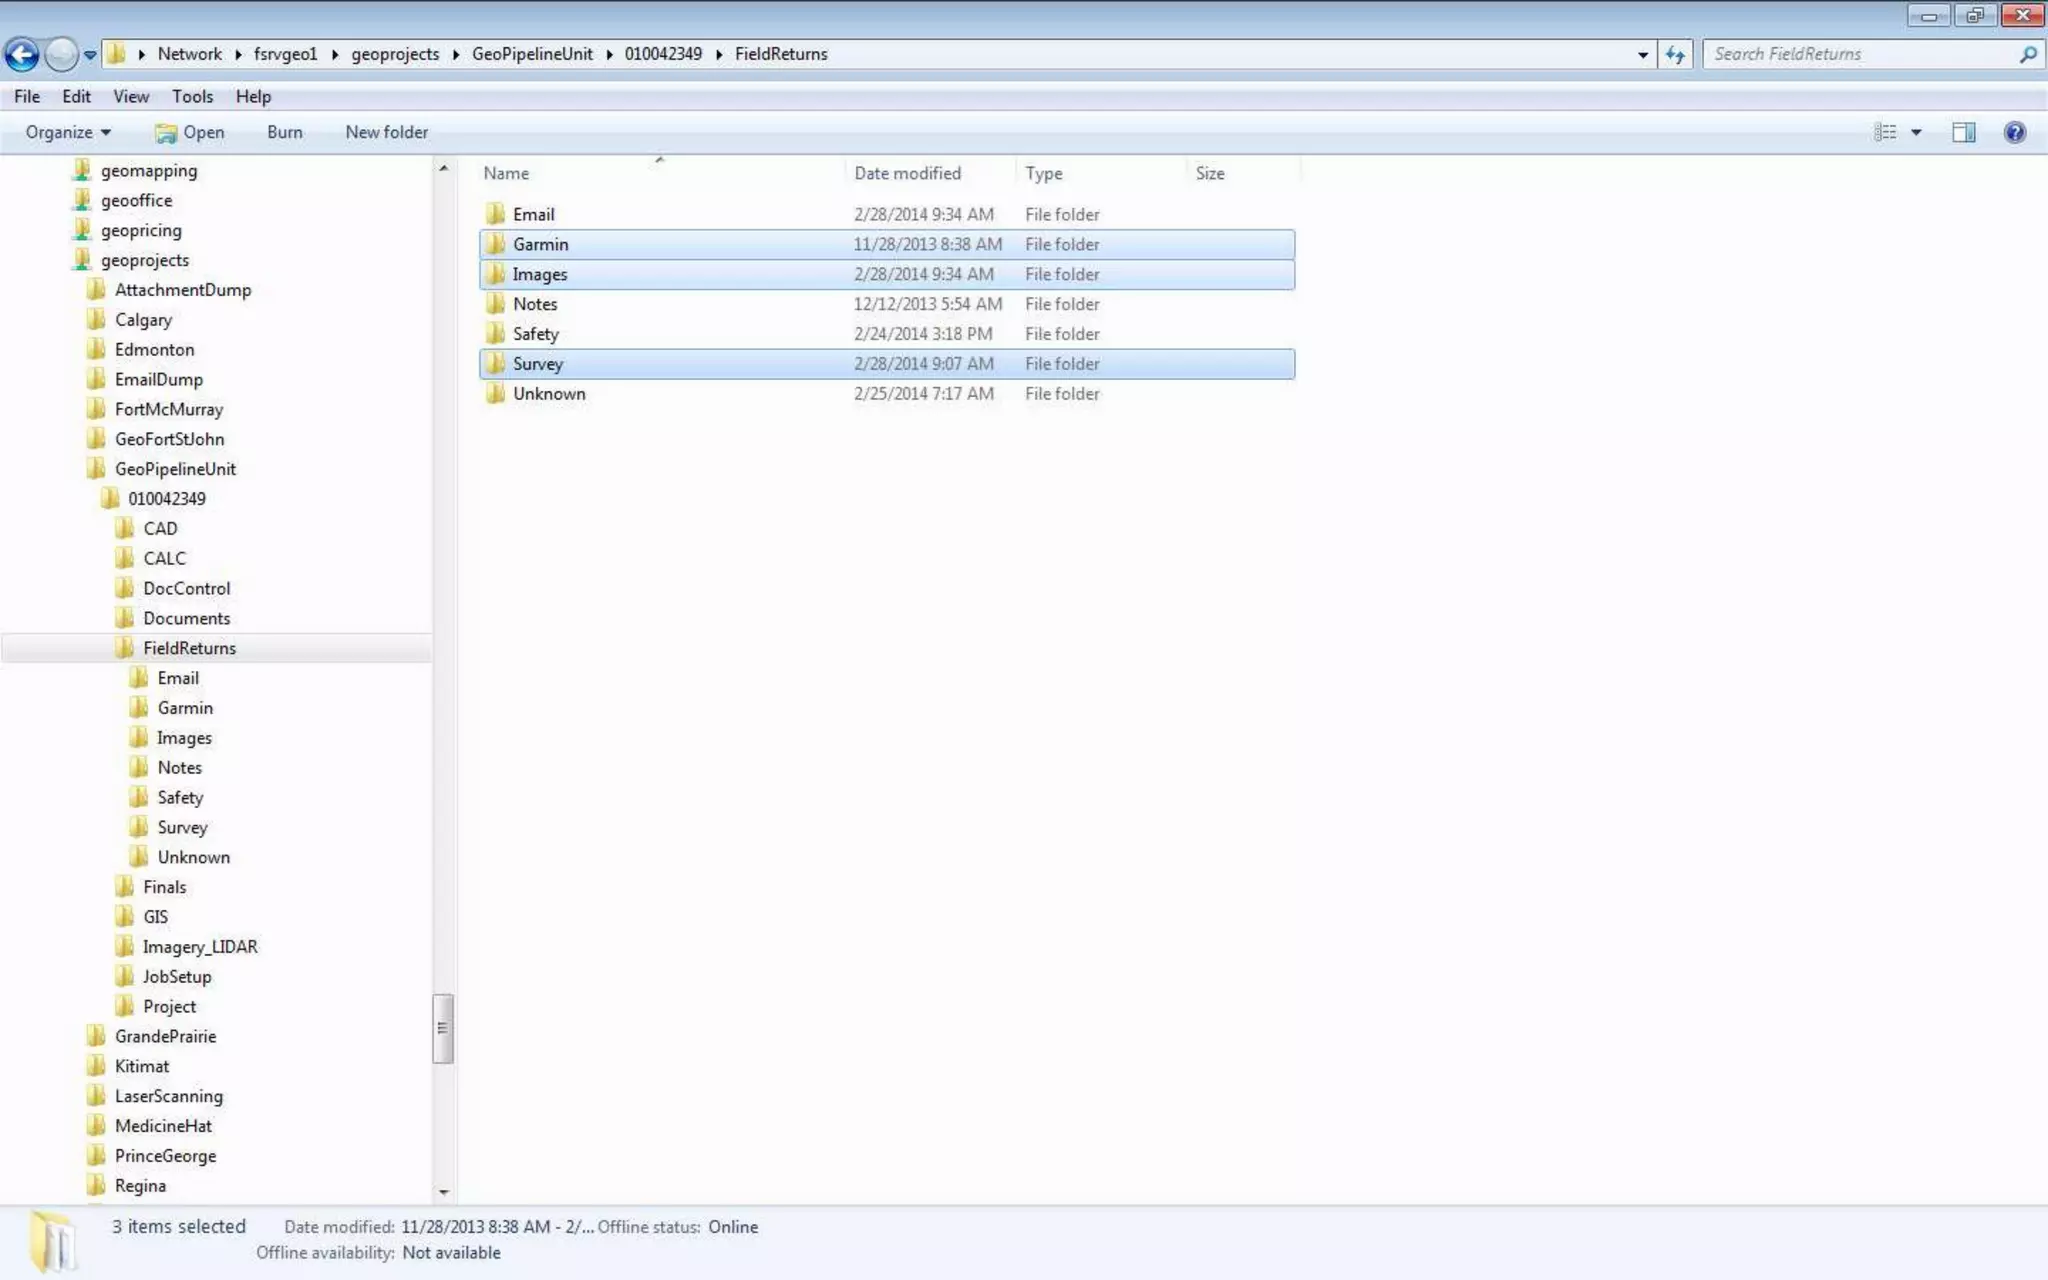Open the View menu
The height and width of the screenshot is (1280, 2048).
(x=131, y=97)
